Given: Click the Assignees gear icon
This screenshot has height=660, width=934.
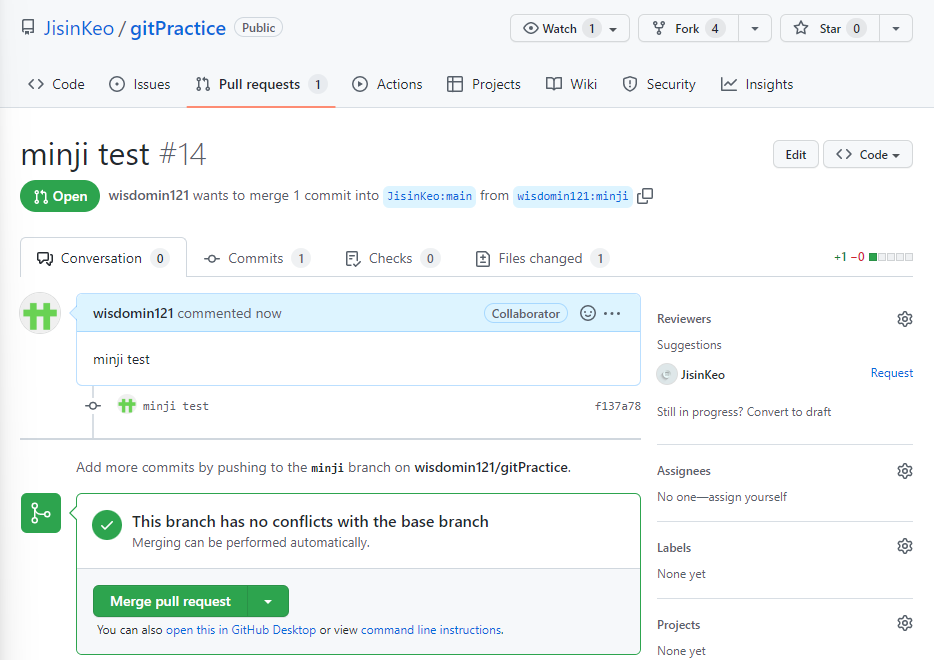Looking at the screenshot, I should click(x=904, y=471).
